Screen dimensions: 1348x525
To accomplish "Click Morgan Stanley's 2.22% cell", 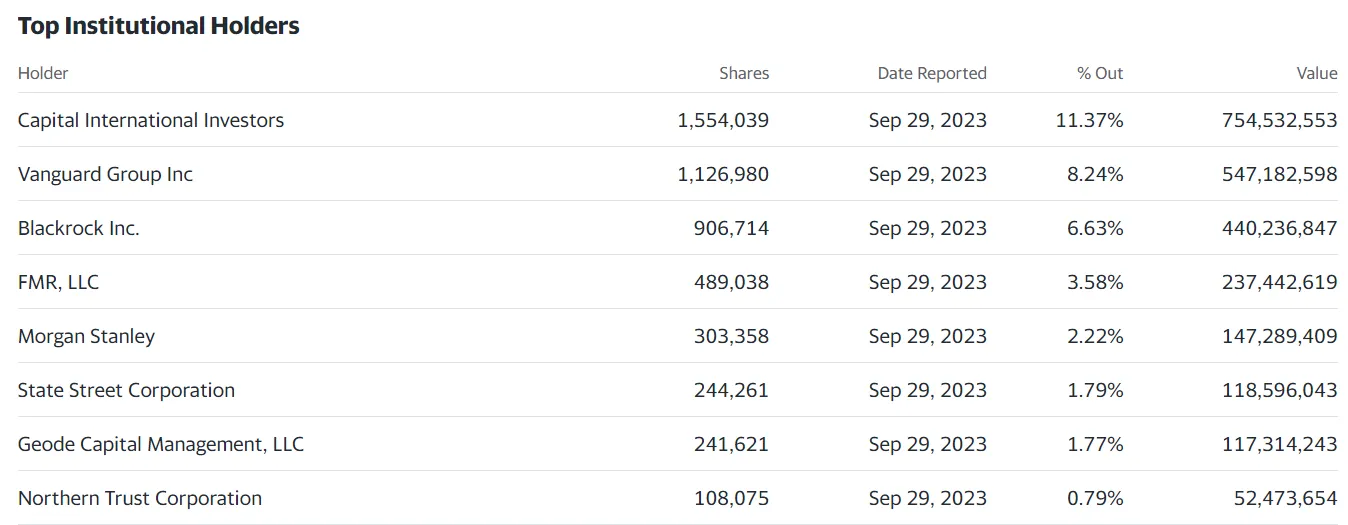I will 1095,336.
